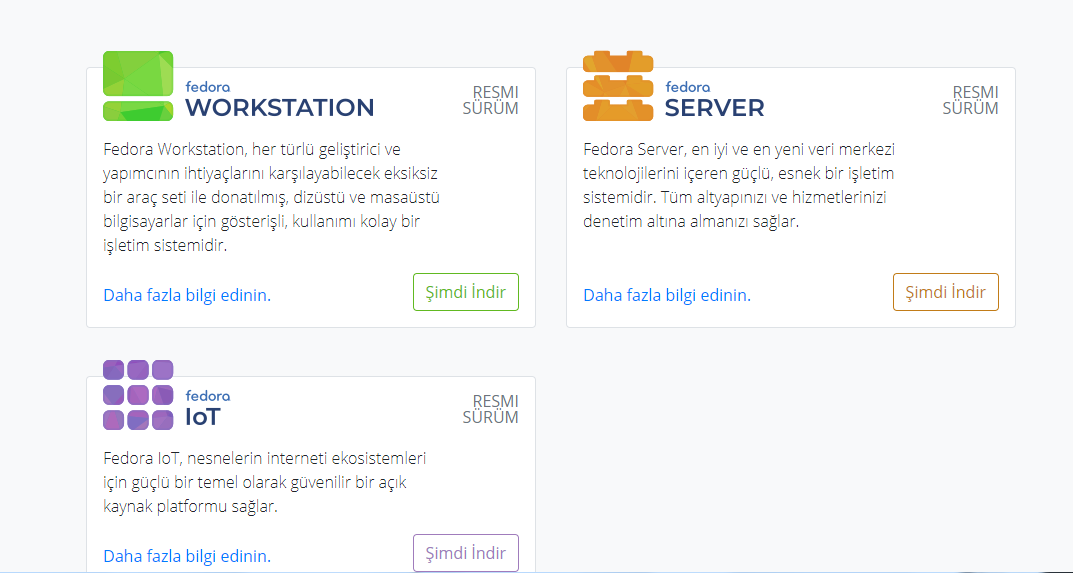Click the SERVER heading text
Viewport: 1073px width, 573px height.
tap(714, 108)
